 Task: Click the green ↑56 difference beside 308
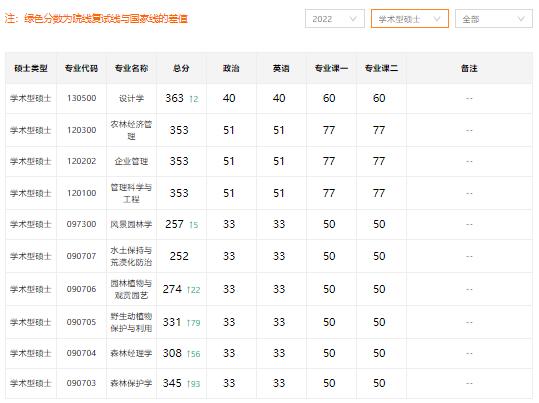coord(194,354)
